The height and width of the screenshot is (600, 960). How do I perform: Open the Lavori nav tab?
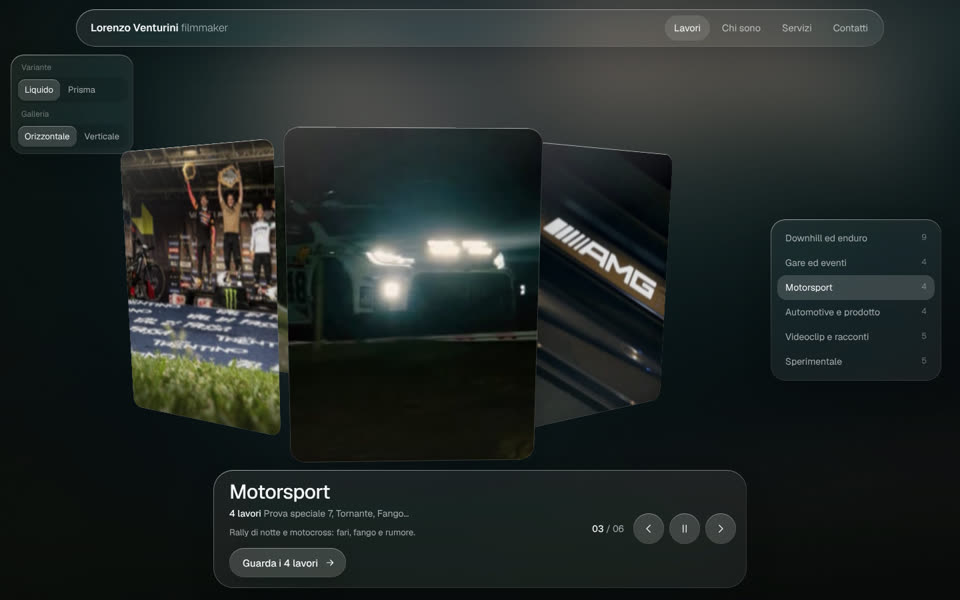(x=687, y=28)
